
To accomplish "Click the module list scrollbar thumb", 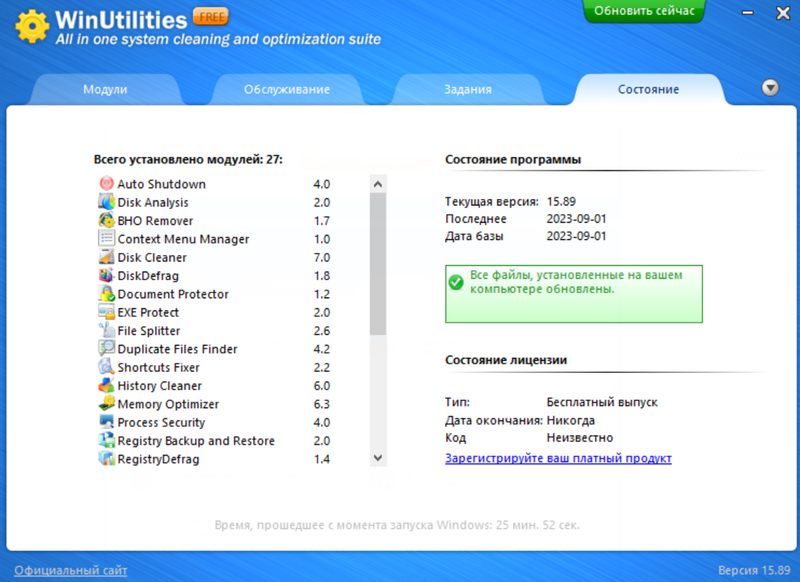I will tap(378, 264).
